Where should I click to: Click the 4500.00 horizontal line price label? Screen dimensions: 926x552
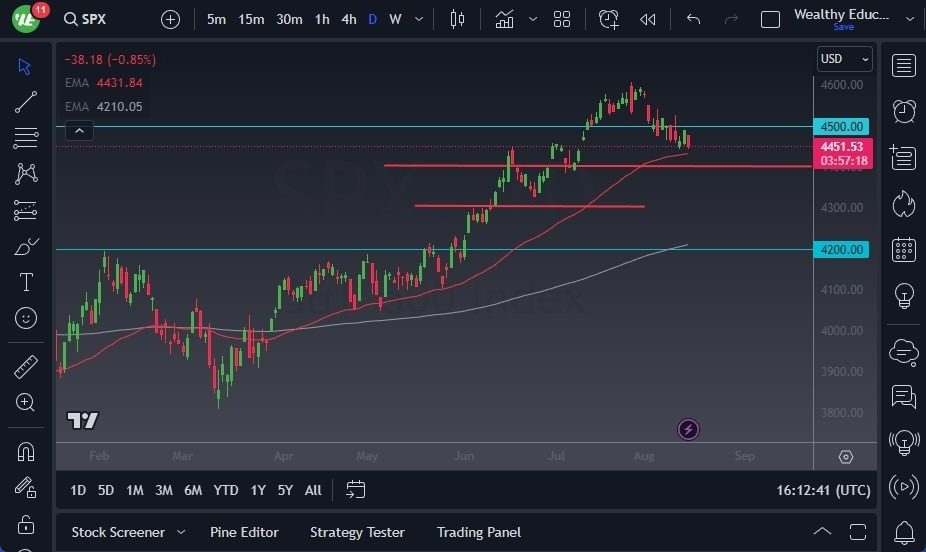coord(842,127)
